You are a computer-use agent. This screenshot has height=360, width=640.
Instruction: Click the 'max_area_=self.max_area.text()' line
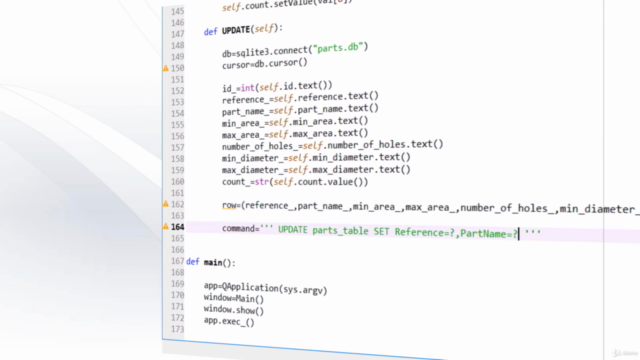tap(295, 134)
